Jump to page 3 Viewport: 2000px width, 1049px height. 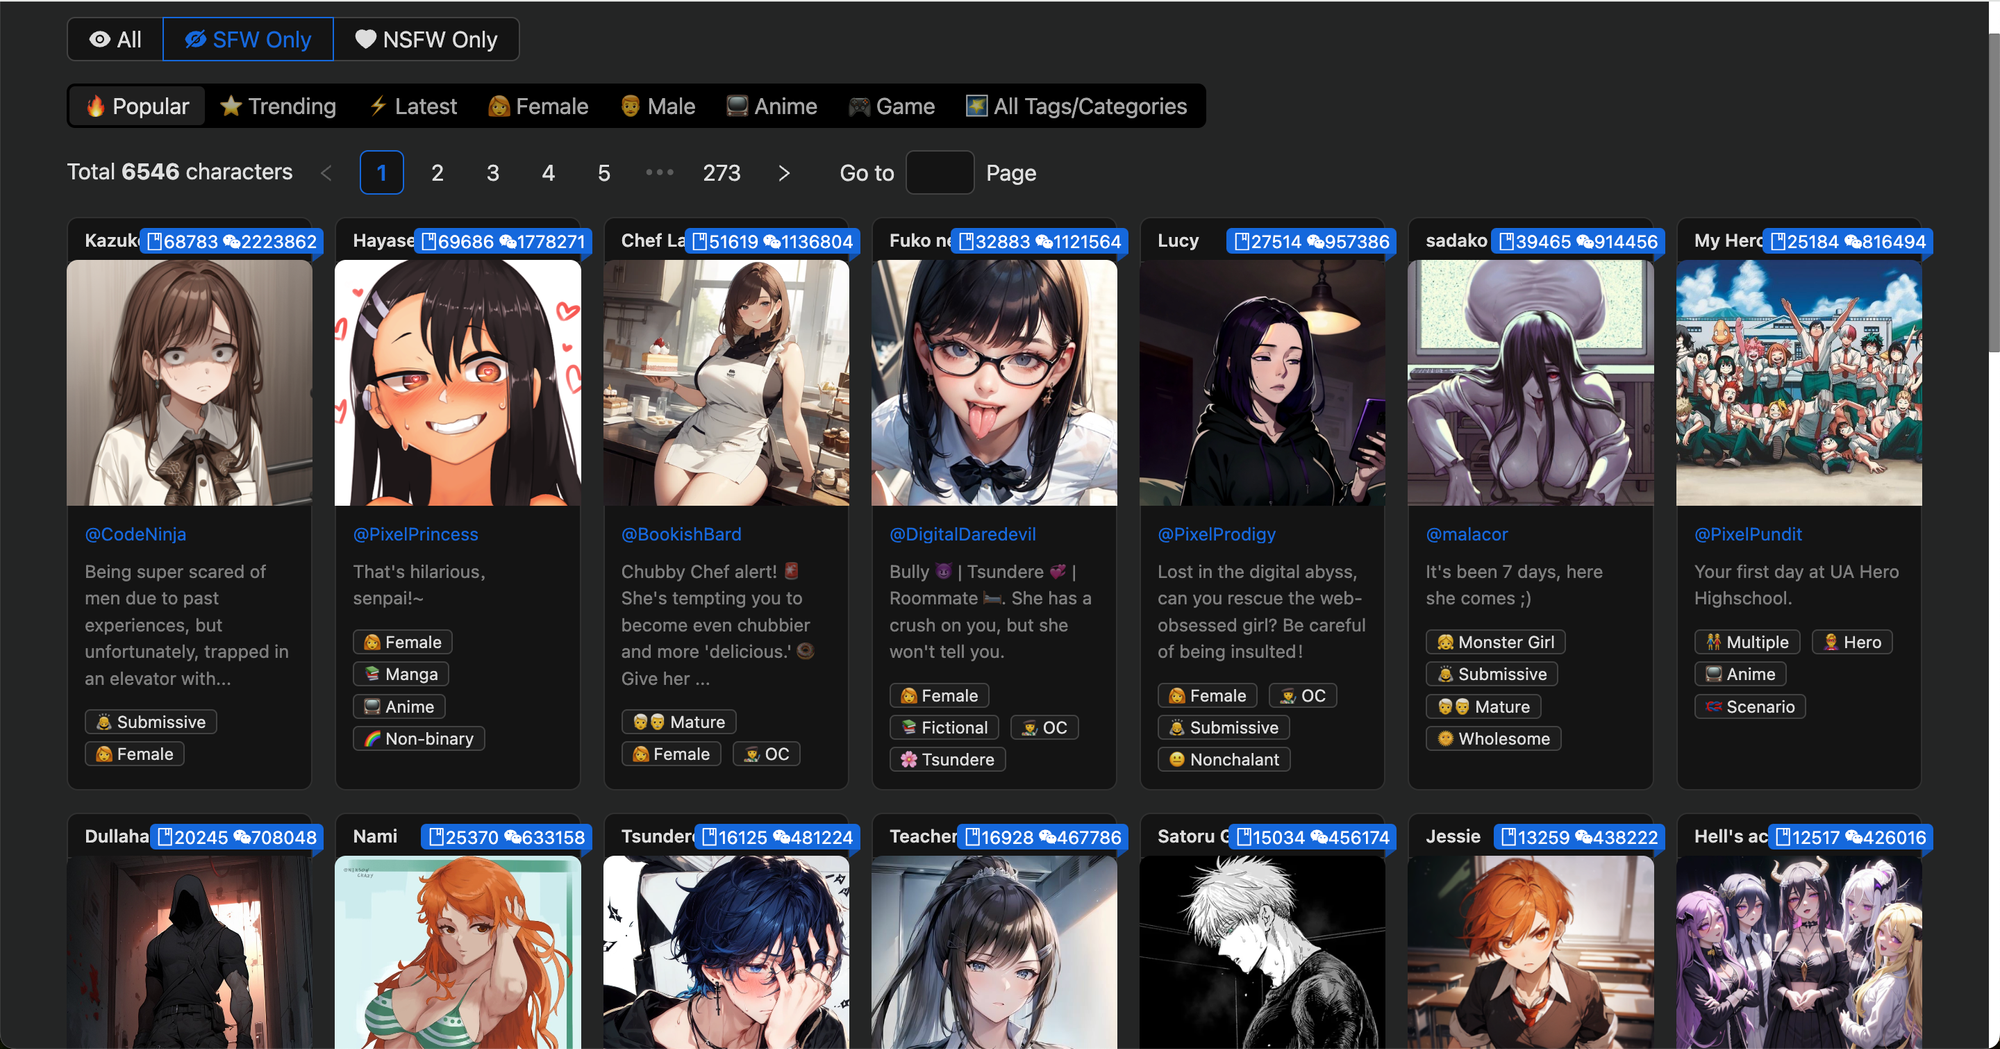[493, 173]
